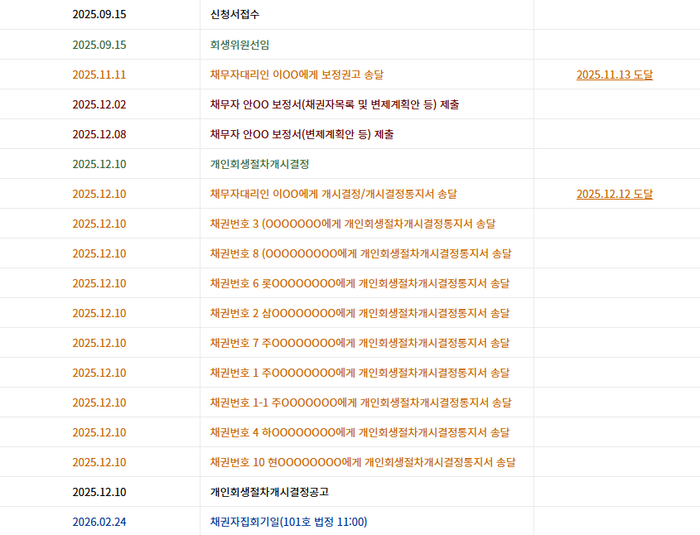Click date 2025.09.15 beside 회생위원선임

99,45
